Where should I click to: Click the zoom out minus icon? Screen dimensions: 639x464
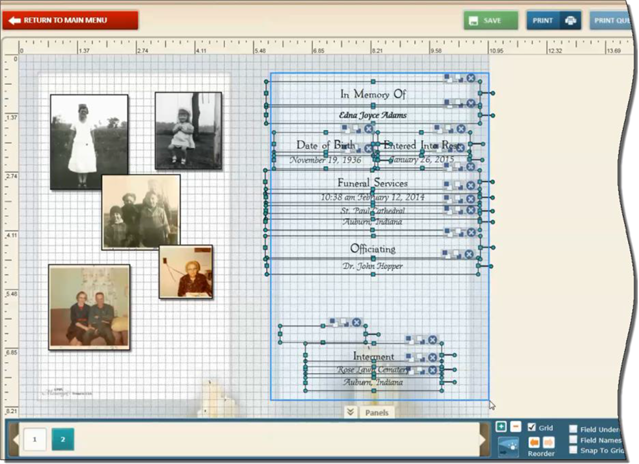[x=515, y=427]
